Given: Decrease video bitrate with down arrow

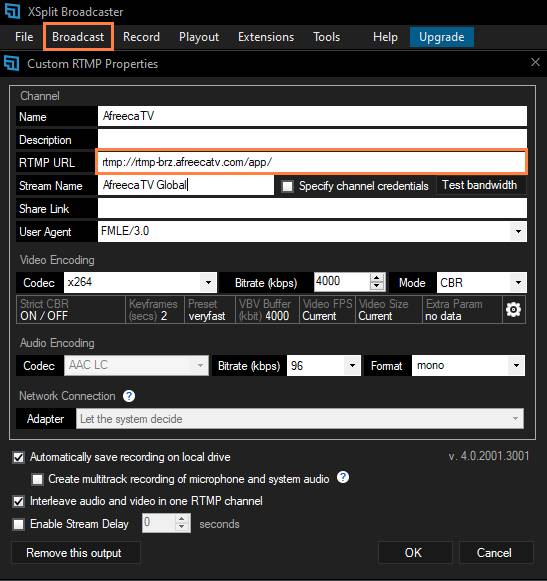Looking at the screenshot, I should coord(377,286).
